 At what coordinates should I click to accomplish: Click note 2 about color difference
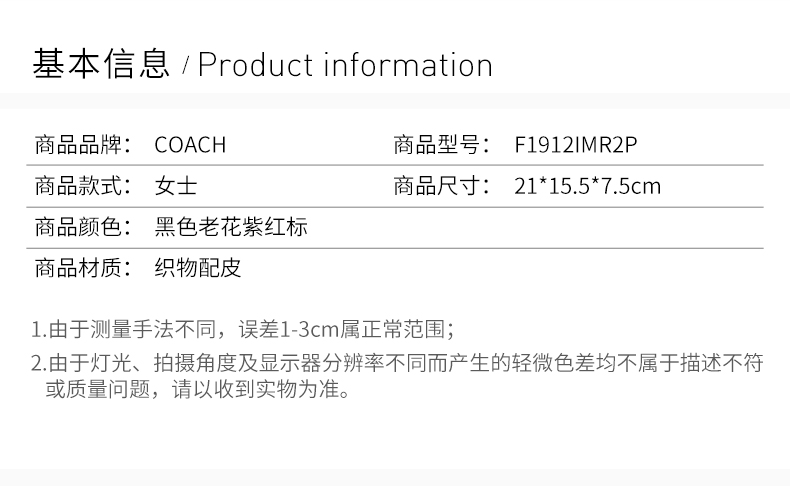click(x=397, y=376)
